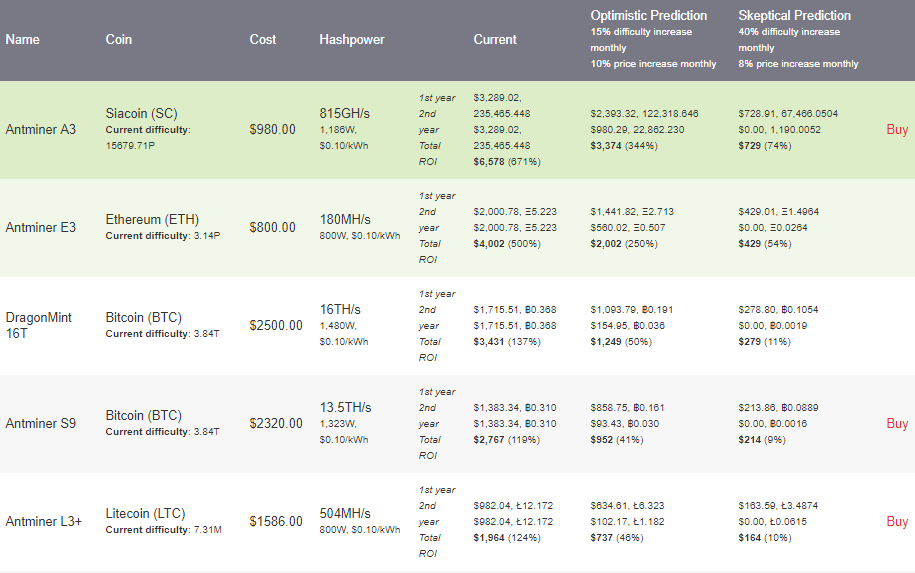
Task: Click the $164 (10%) skeptical total
Action: click(x=767, y=538)
